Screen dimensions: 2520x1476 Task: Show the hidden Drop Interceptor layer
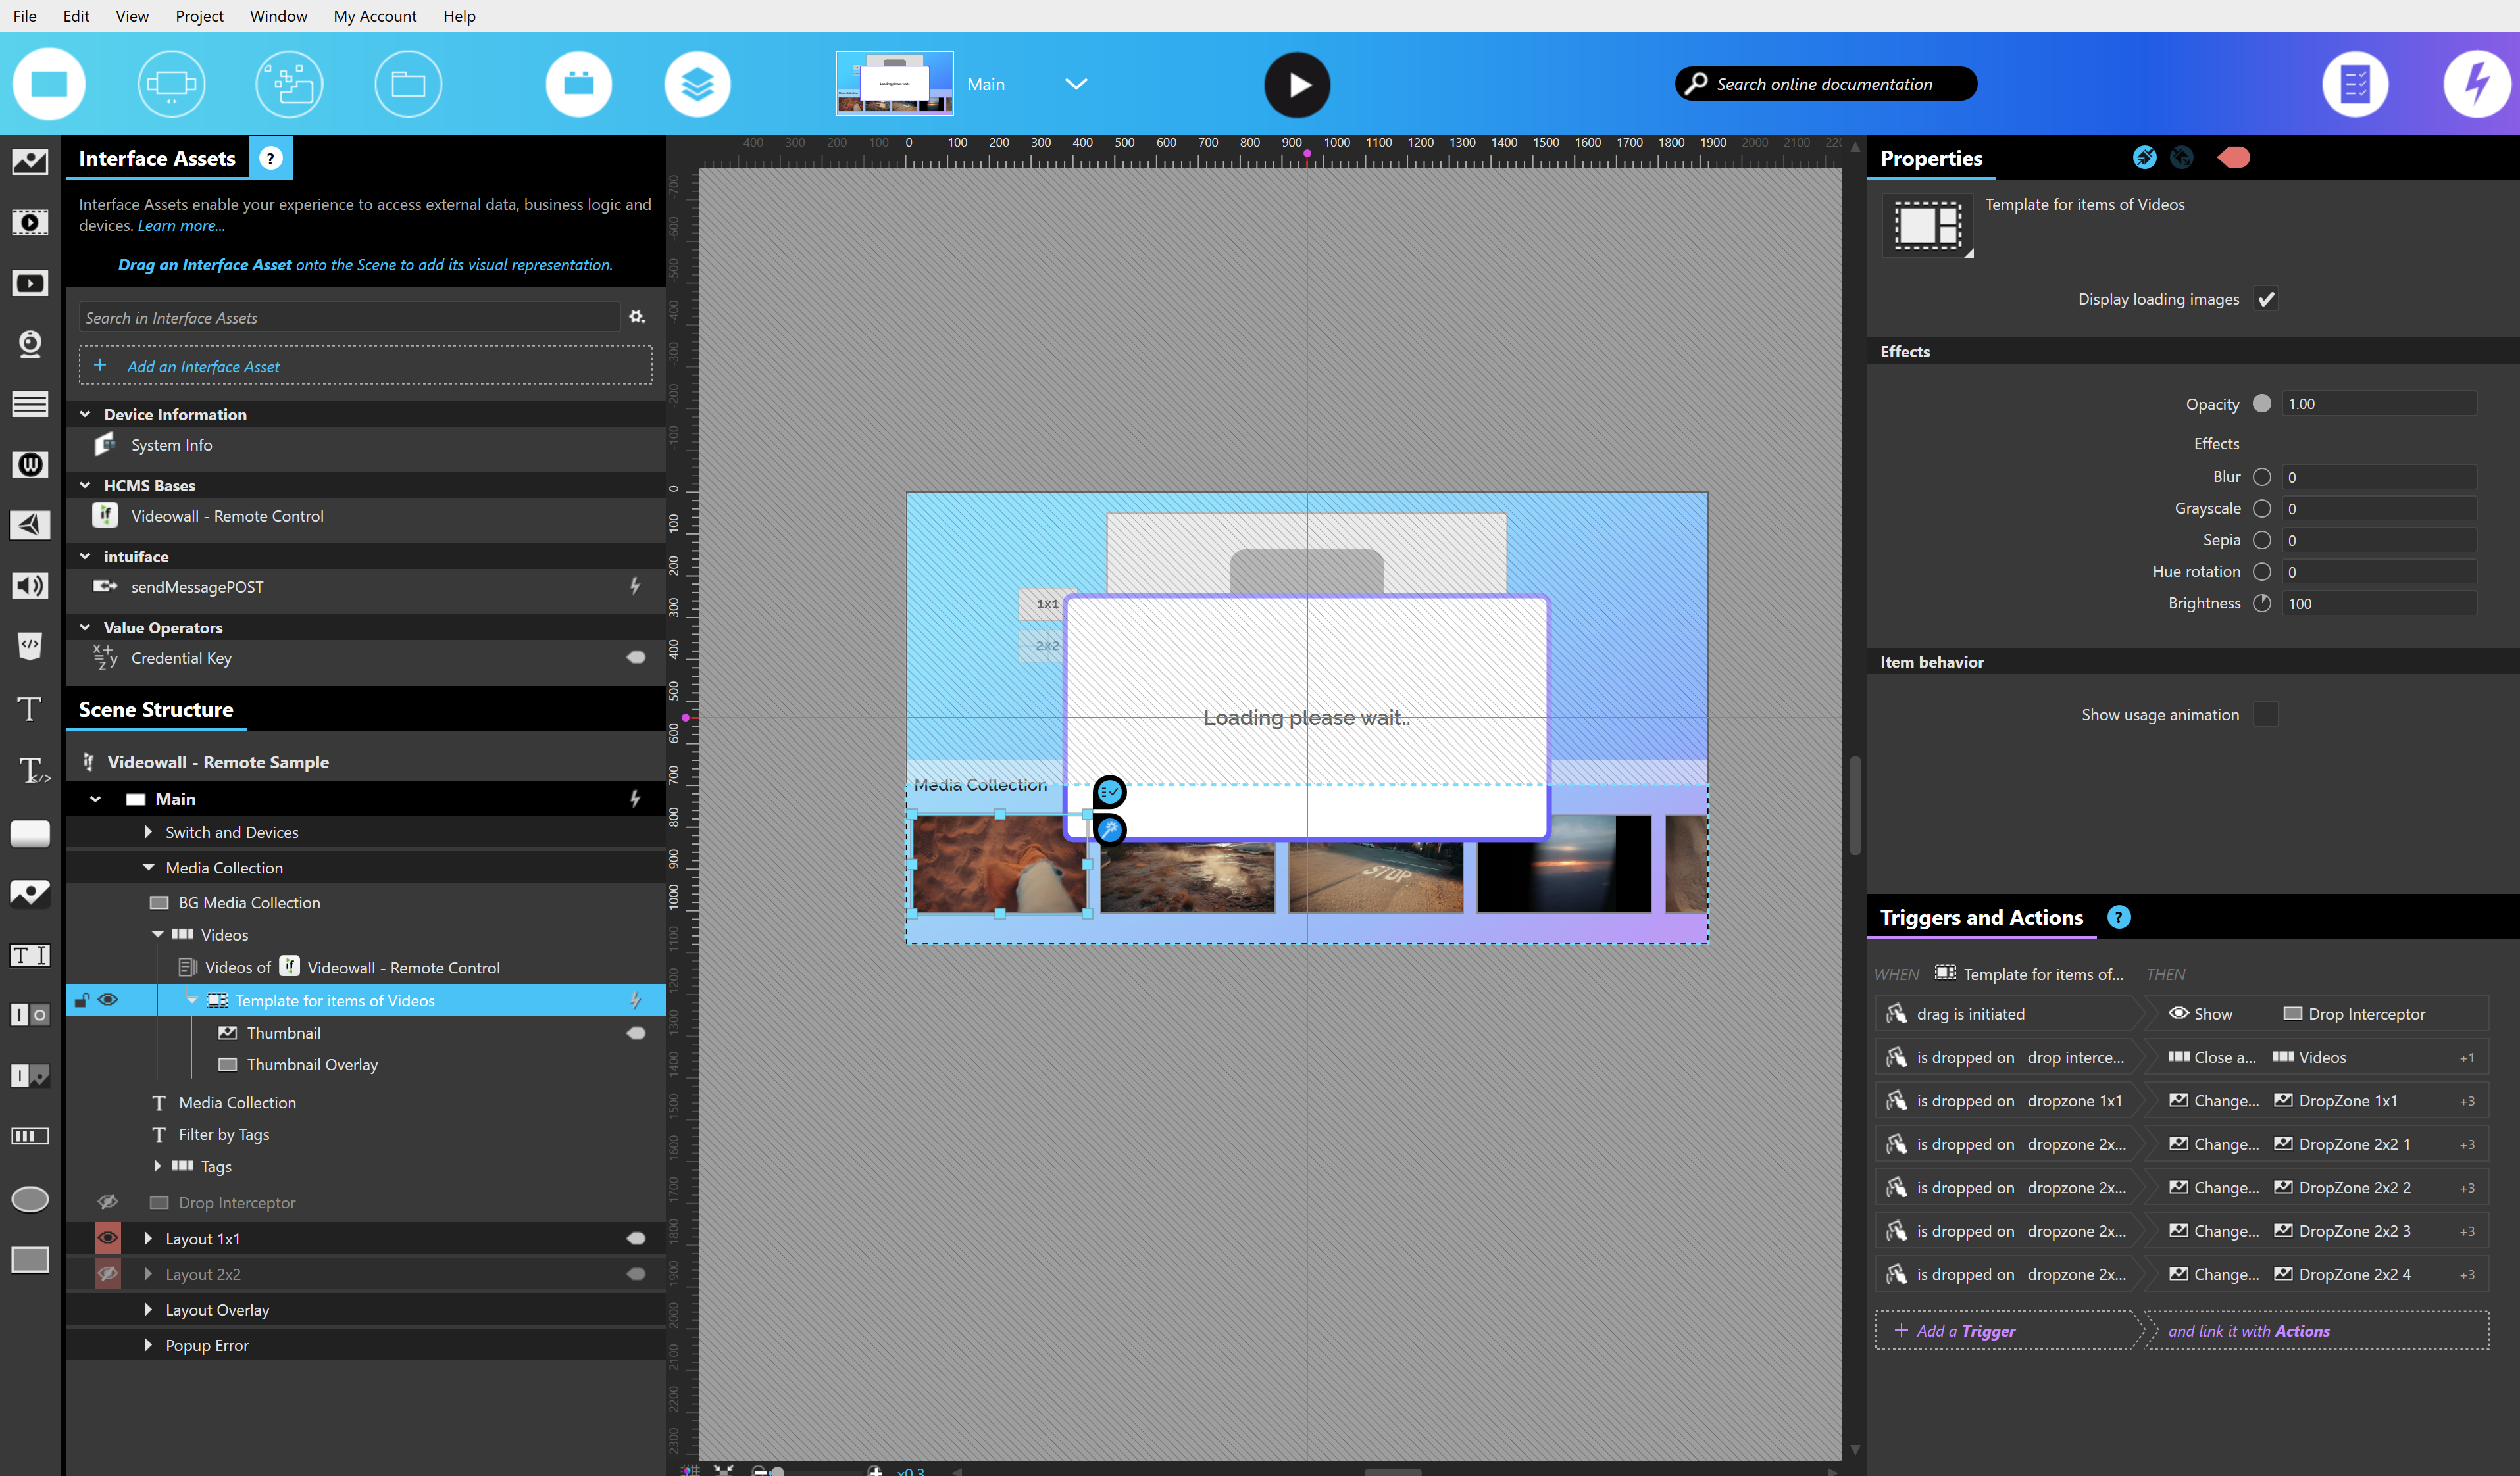point(108,1202)
